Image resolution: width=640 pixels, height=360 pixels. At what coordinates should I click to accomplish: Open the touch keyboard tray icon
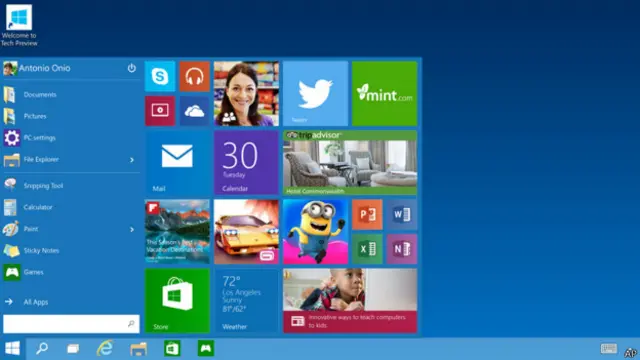(609, 349)
